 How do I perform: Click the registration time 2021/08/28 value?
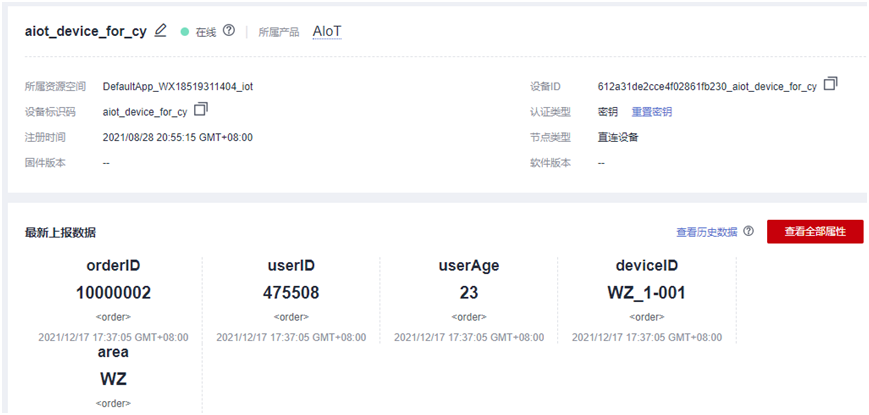click(x=178, y=137)
